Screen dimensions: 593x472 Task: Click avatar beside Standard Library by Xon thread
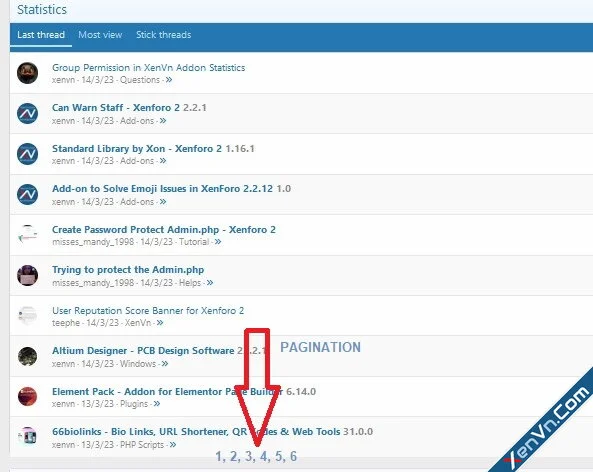[28, 154]
